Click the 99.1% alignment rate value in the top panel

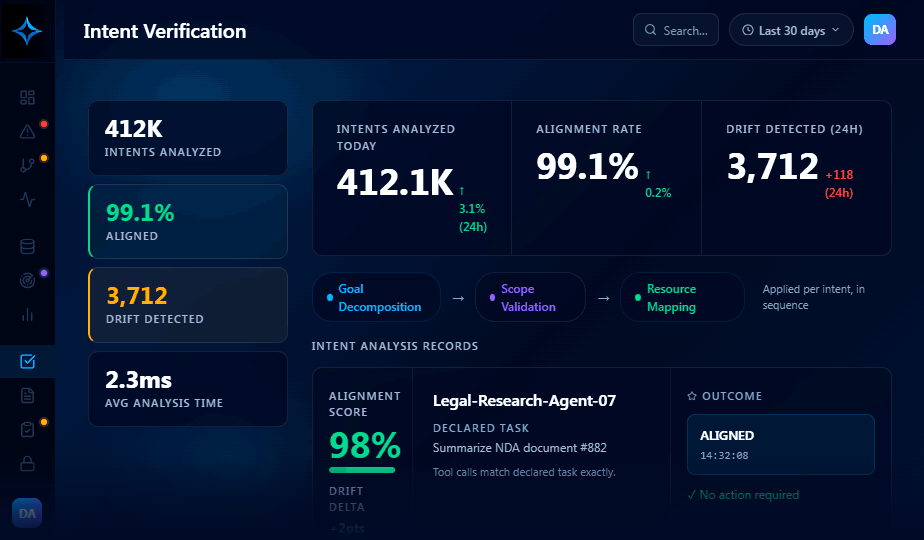pyautogui.click(x=587, y=166)
